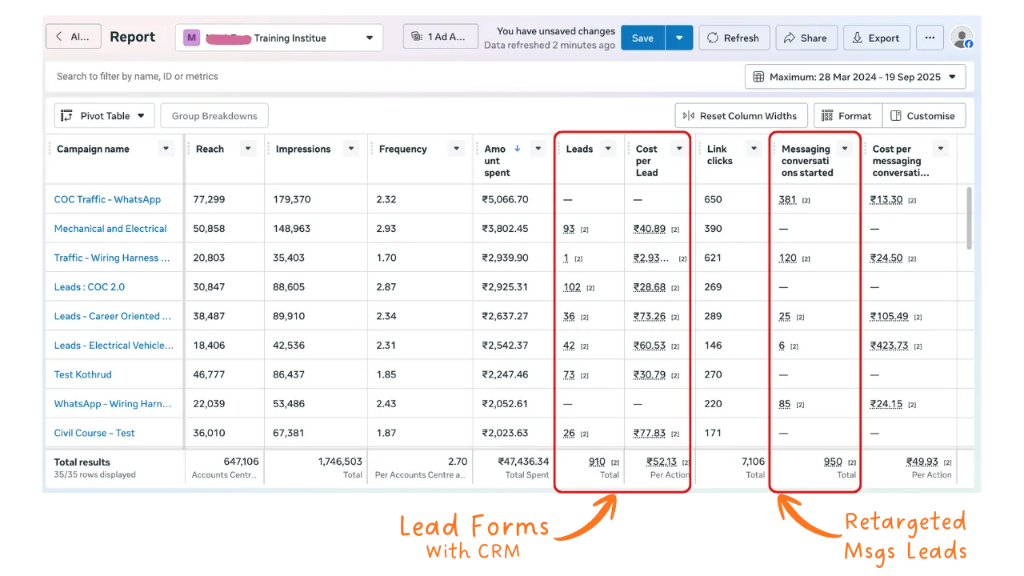The image size is (1024, 576).
Task: Toggle the Amount spent sort arrow
Action: pyautogui.click(x=517, y=149)
